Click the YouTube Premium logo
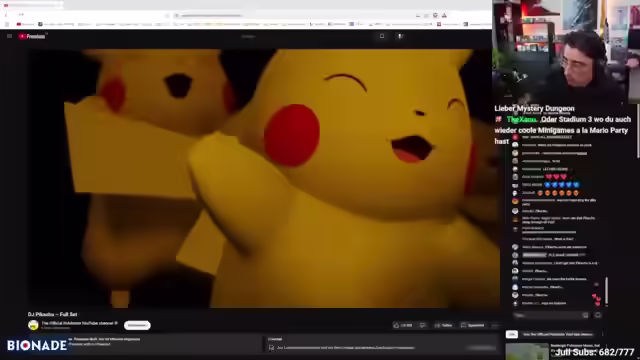Screen dimensions: 640x360 (32, 36)
